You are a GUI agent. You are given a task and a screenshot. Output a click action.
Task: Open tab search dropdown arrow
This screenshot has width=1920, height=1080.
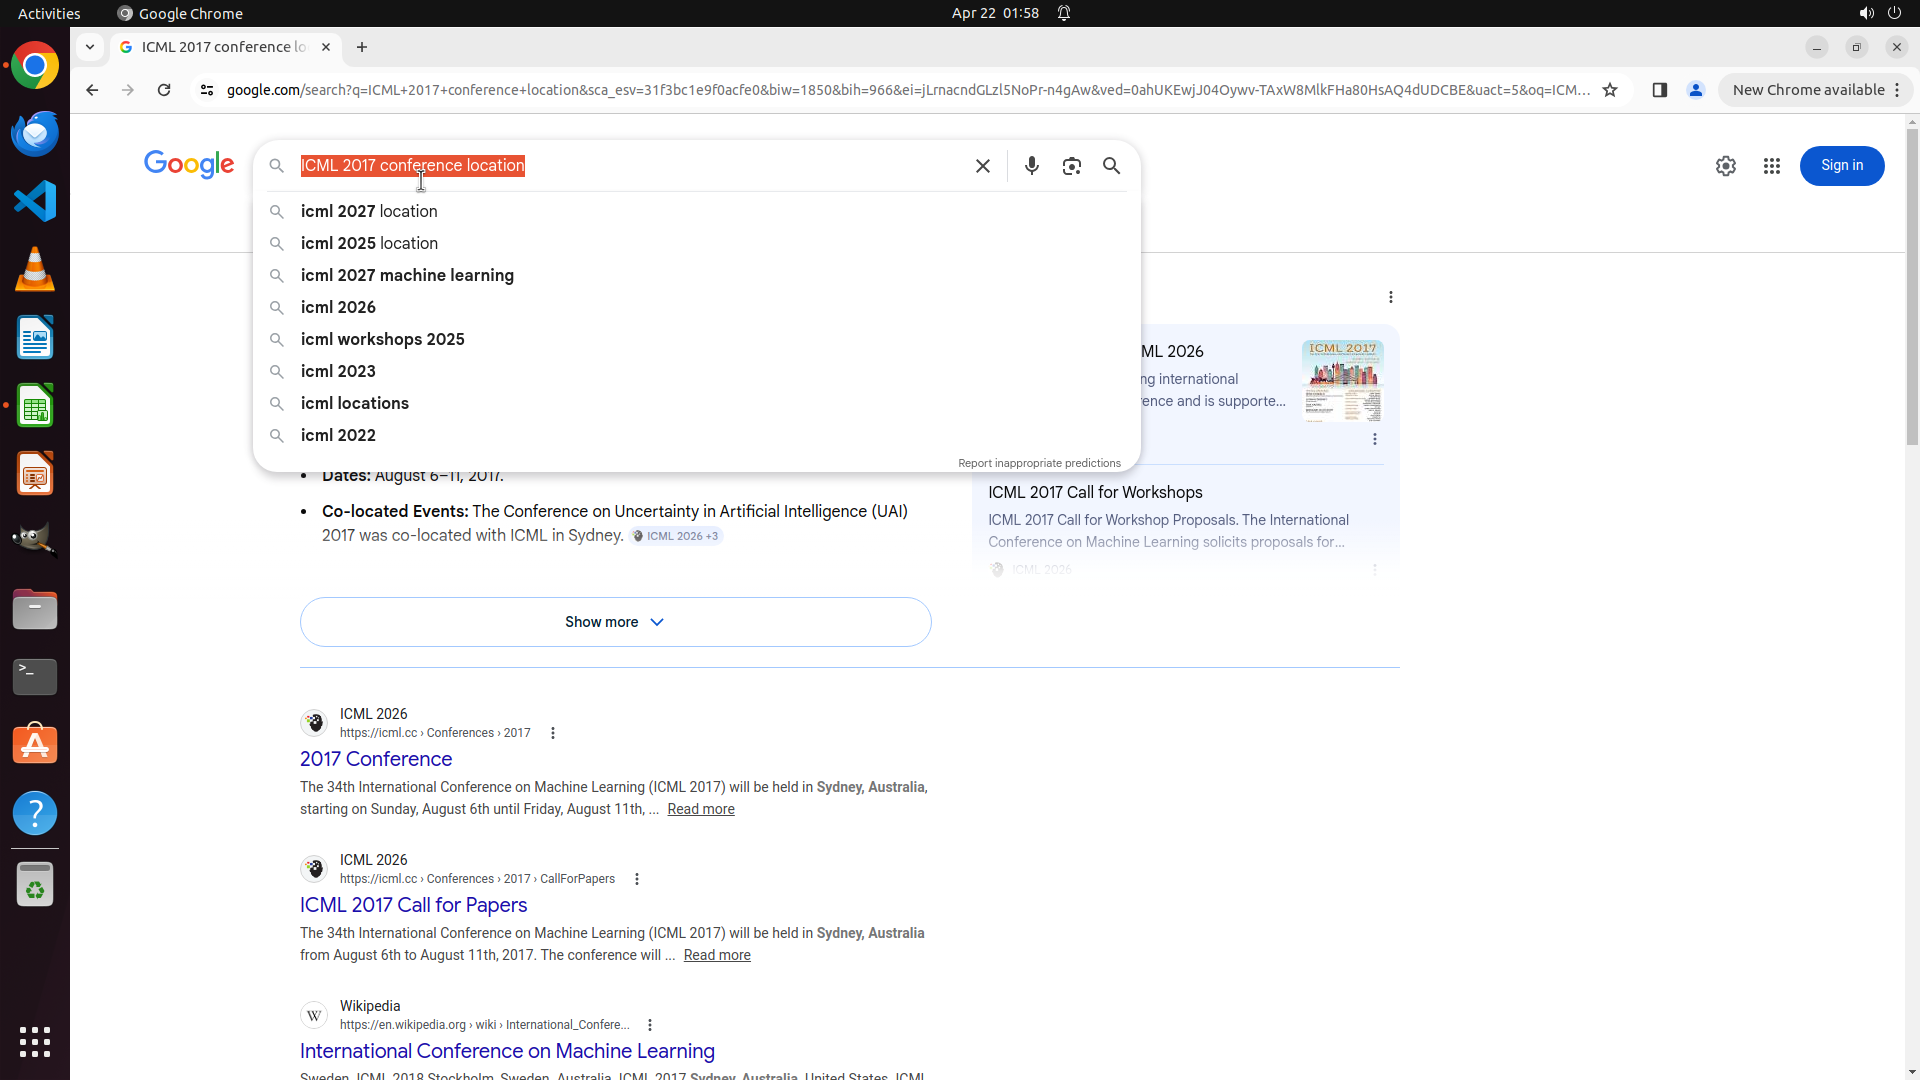(x=90, y=47)
